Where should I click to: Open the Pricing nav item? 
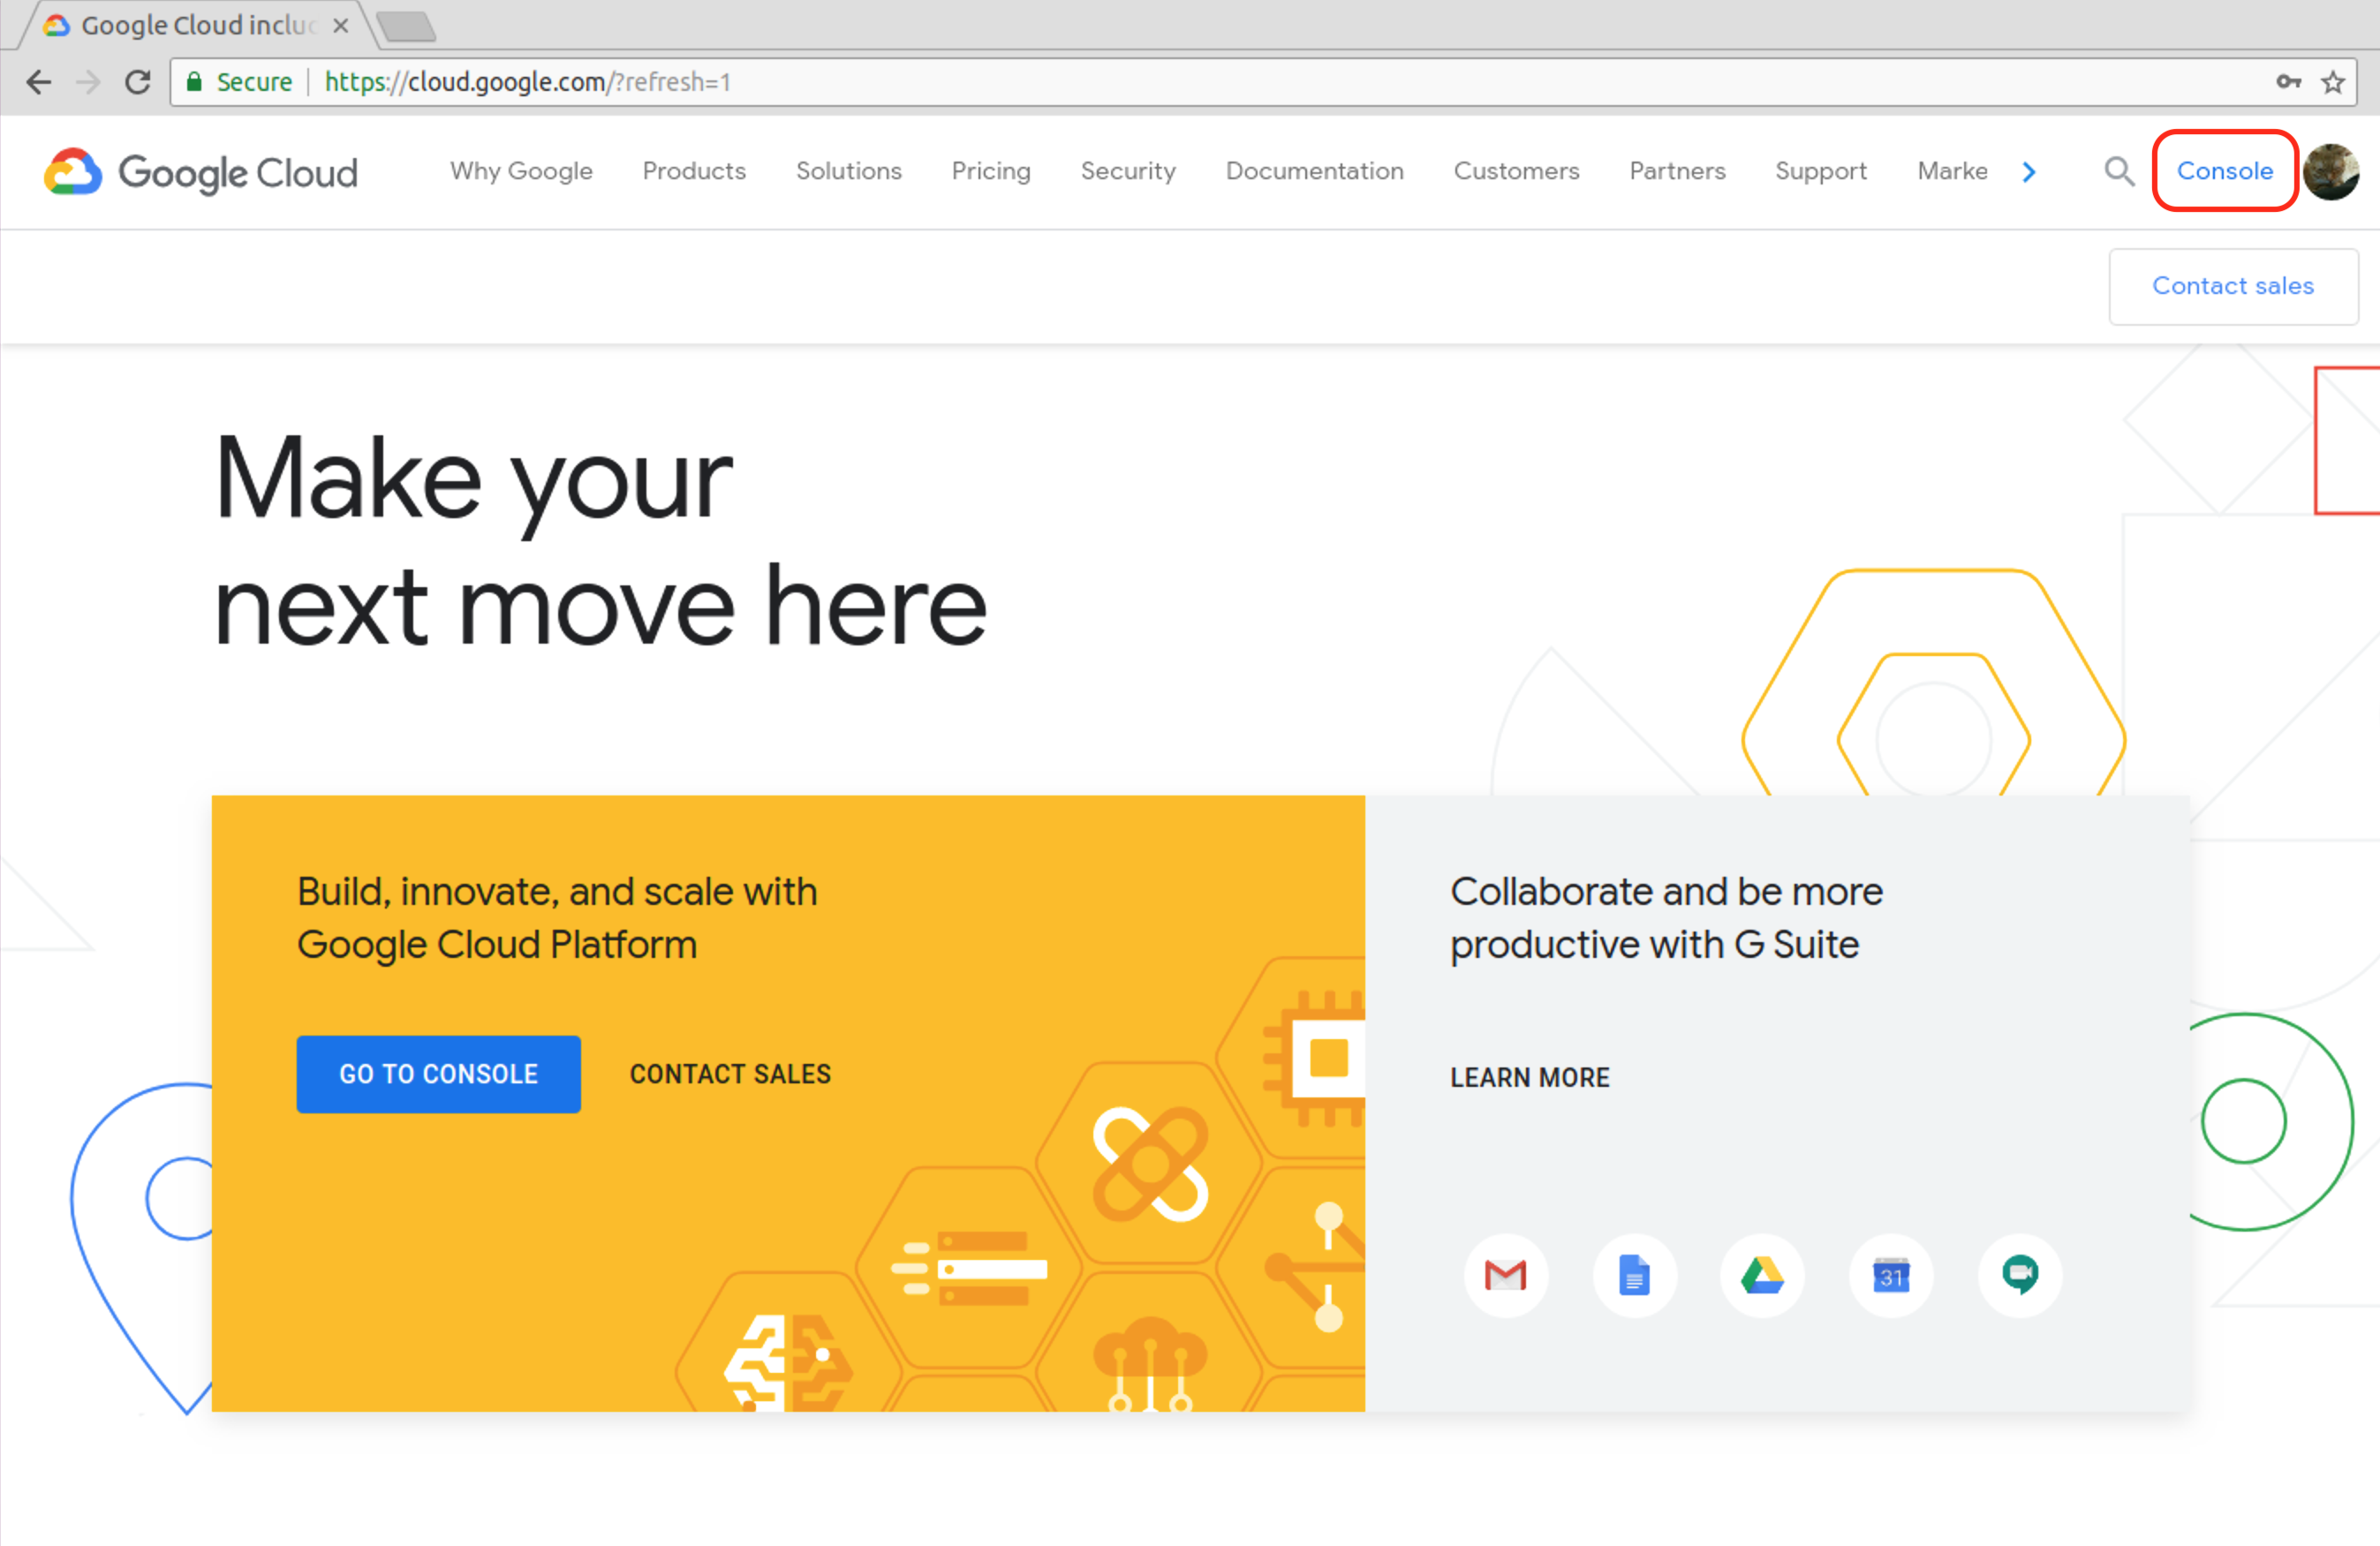point(990,171)
